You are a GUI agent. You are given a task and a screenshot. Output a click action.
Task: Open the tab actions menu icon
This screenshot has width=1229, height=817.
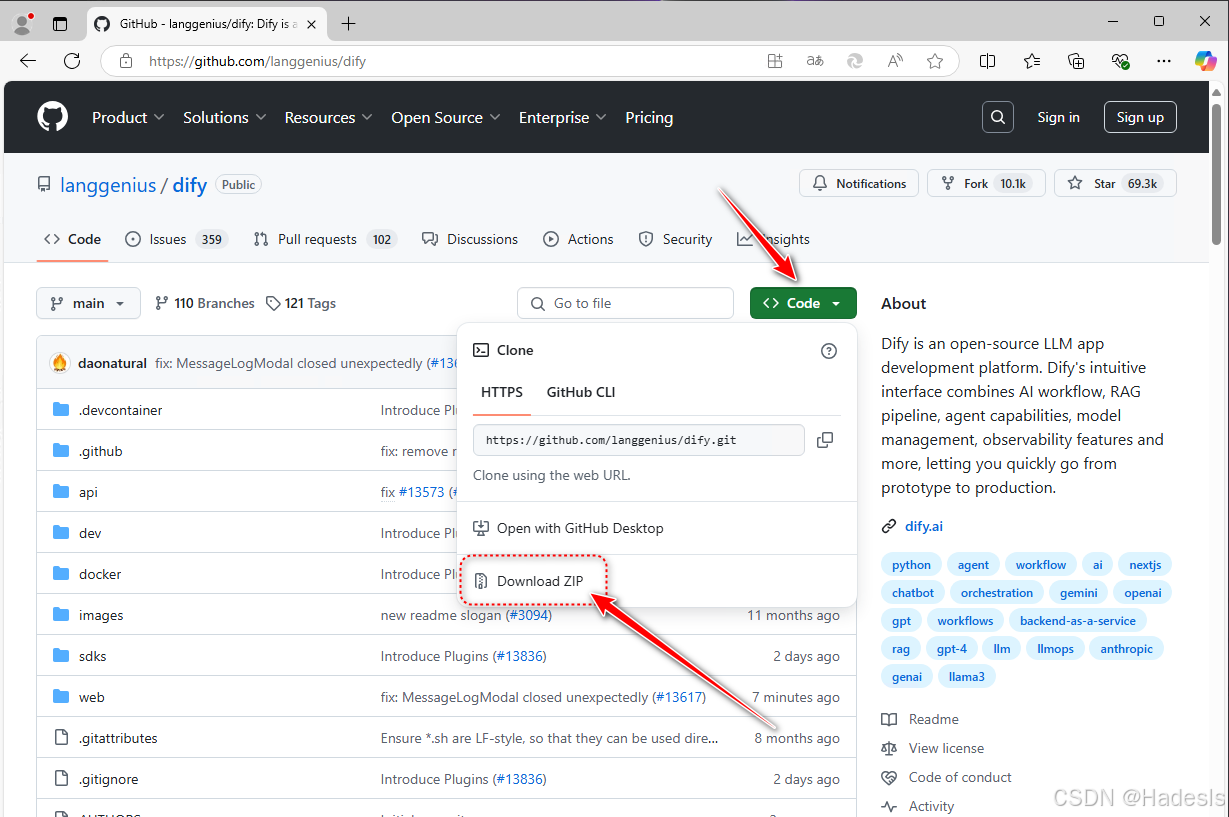pyautogui.click(x=60, y=23)
